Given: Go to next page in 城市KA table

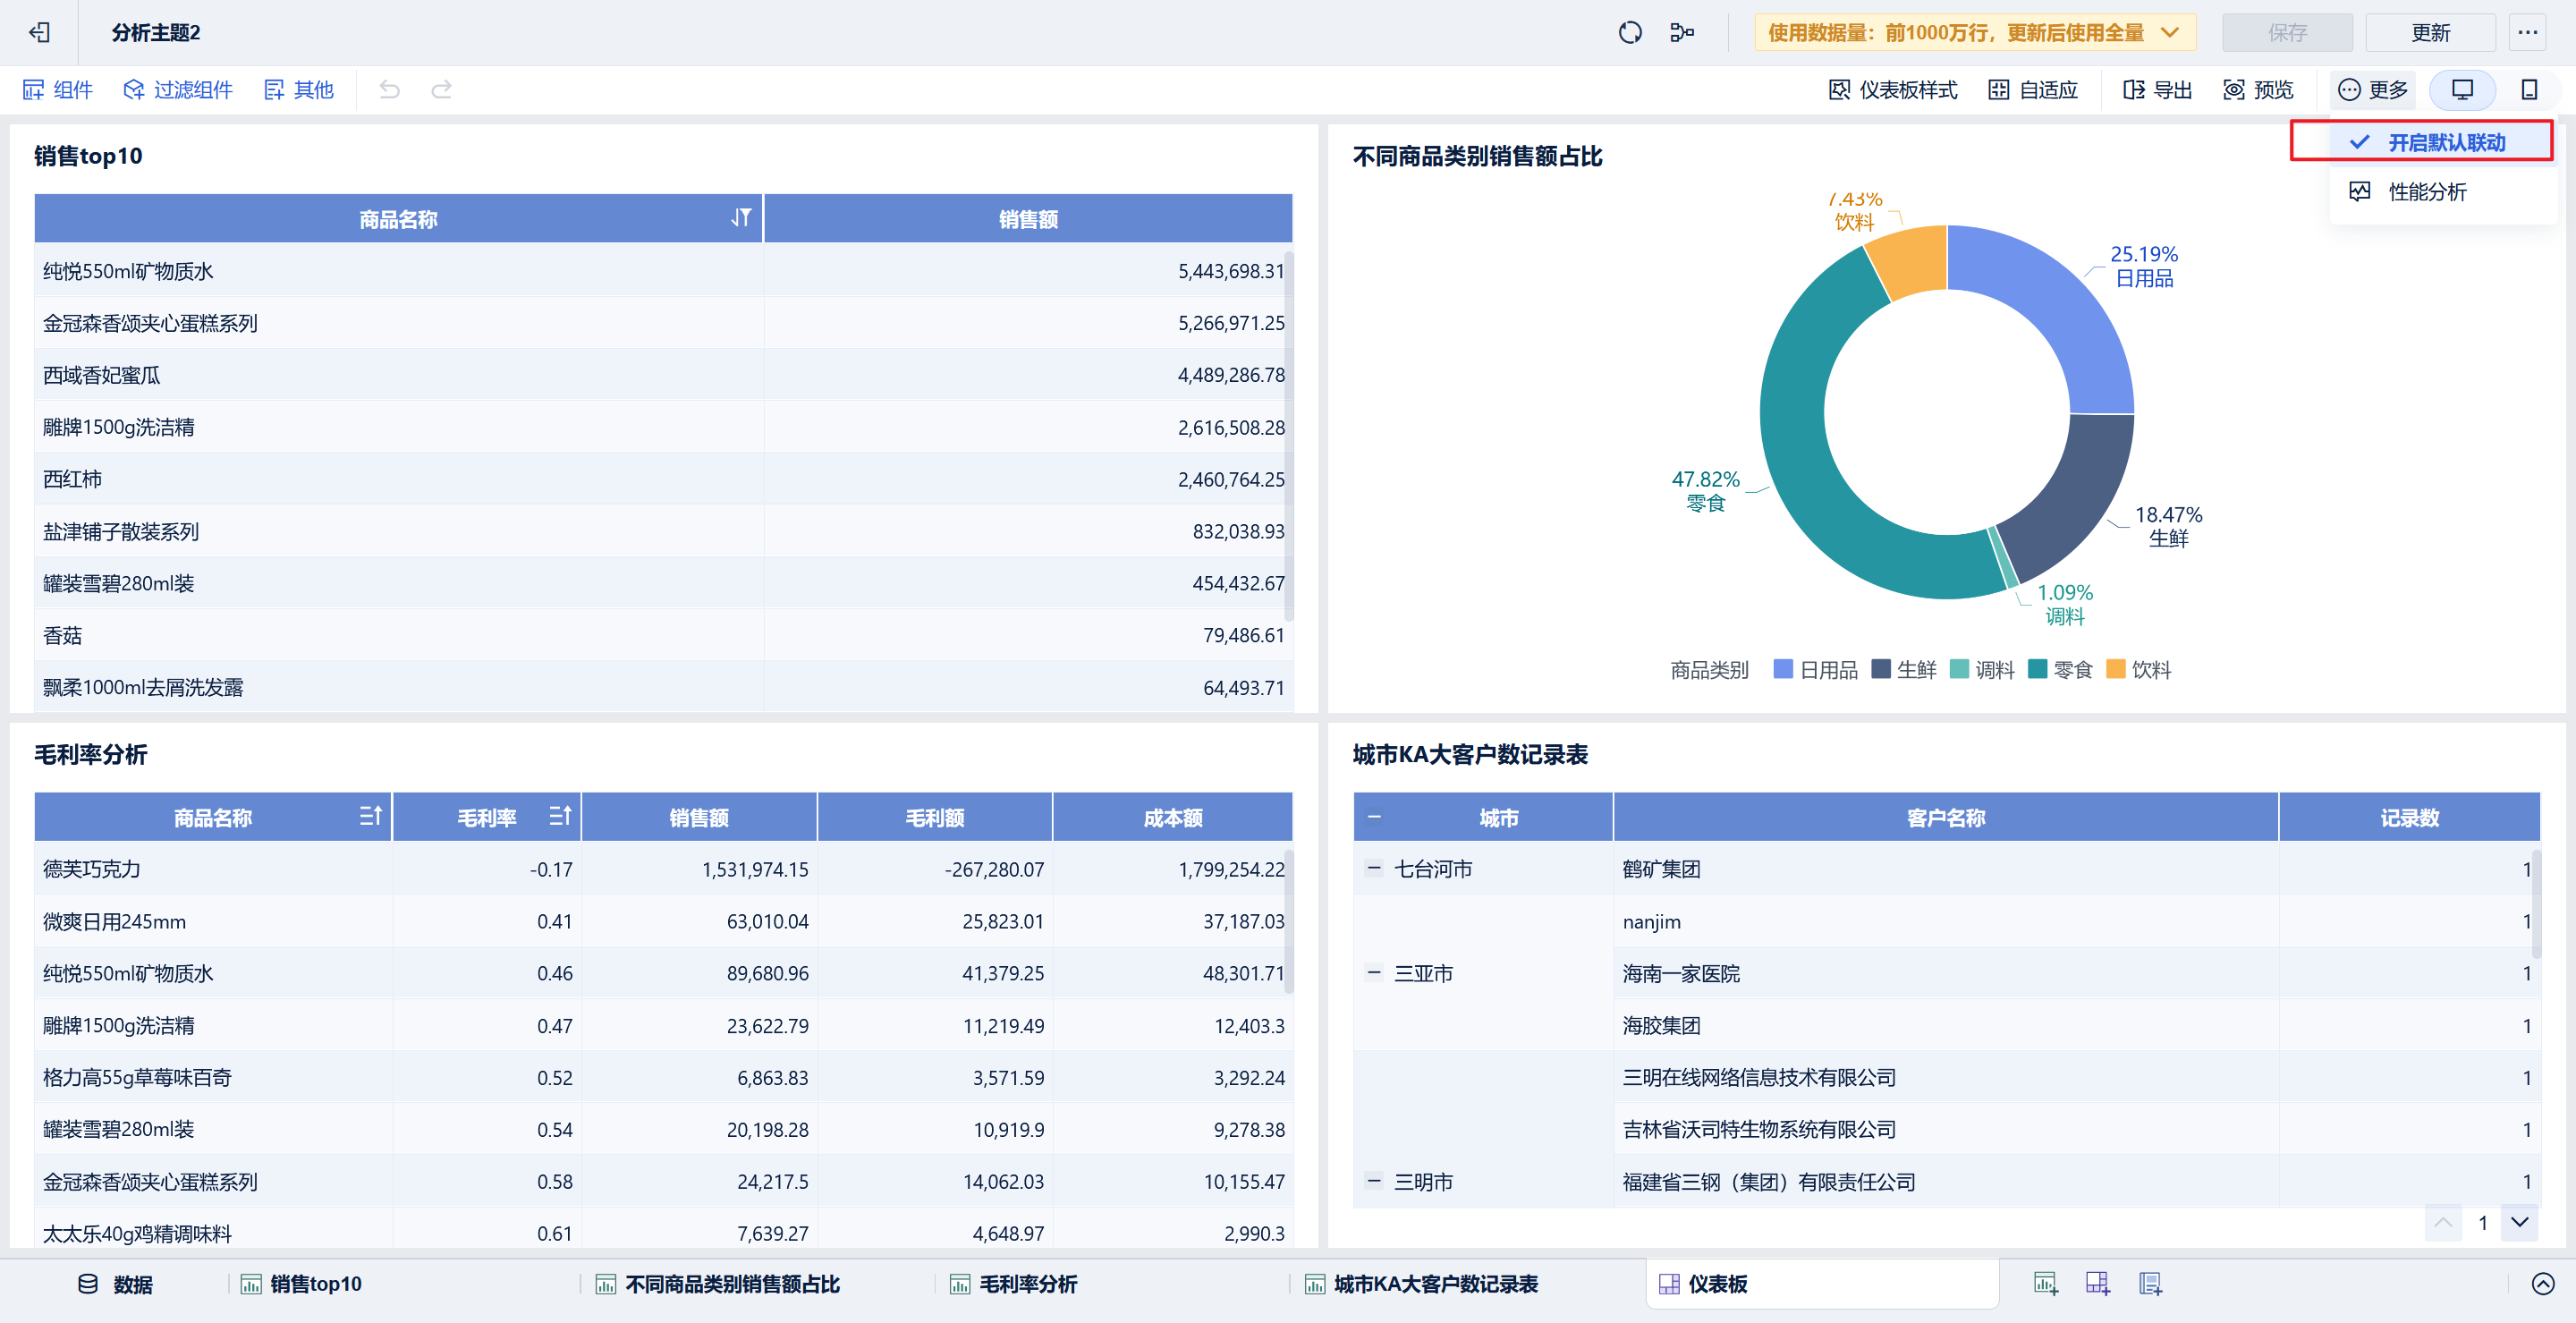Looking at the screenshot, I should click(x=2519, y=1222).
